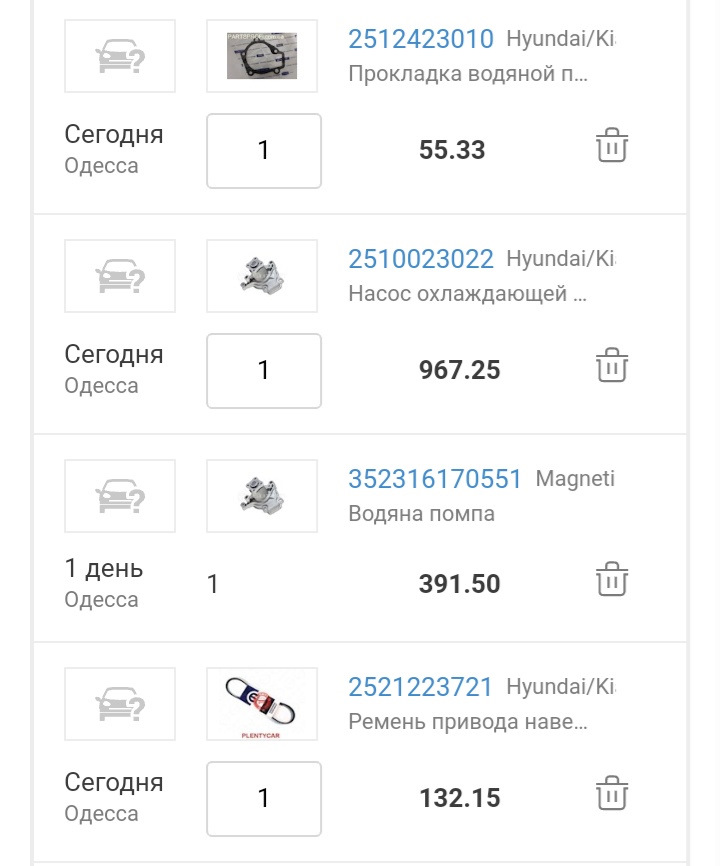Click the "Водяна помпа" product description
The image size is (720, 866).
pyautogui.click(x=421, y=514)
